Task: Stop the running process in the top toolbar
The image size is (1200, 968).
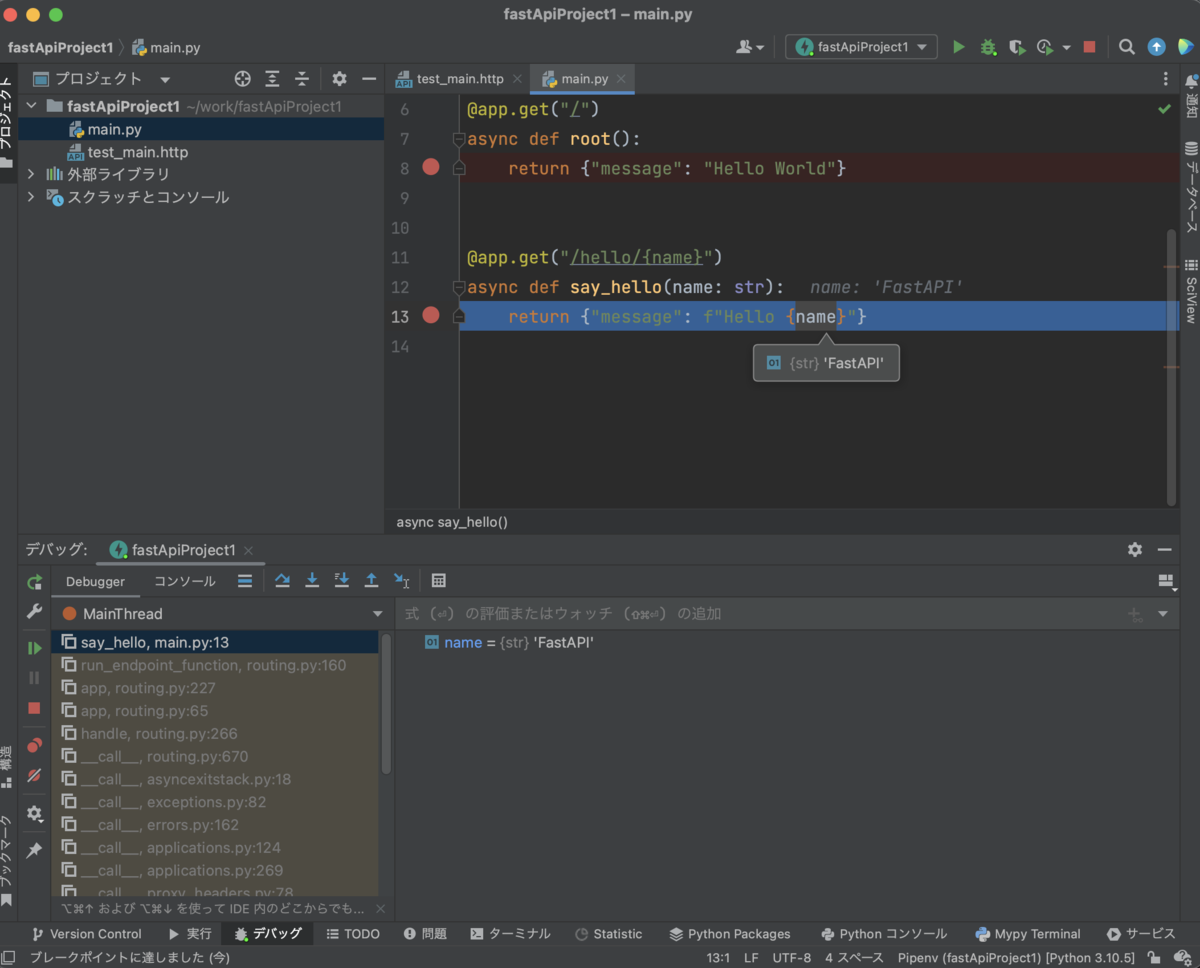Action: (x=1090, y=47)
